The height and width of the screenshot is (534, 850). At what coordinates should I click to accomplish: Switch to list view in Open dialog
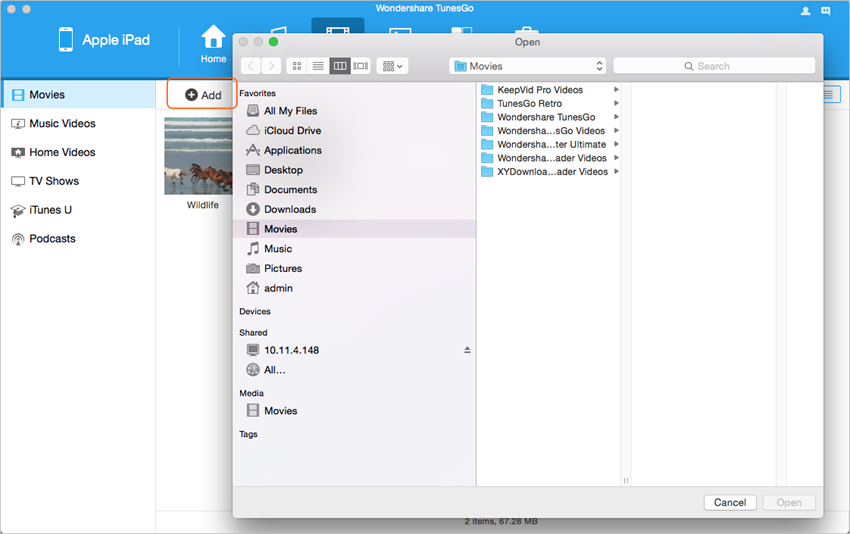coord(318,66)
